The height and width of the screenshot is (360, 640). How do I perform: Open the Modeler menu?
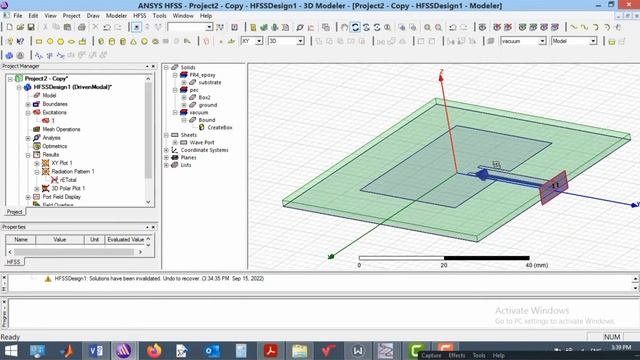click(x=116, y=16)
